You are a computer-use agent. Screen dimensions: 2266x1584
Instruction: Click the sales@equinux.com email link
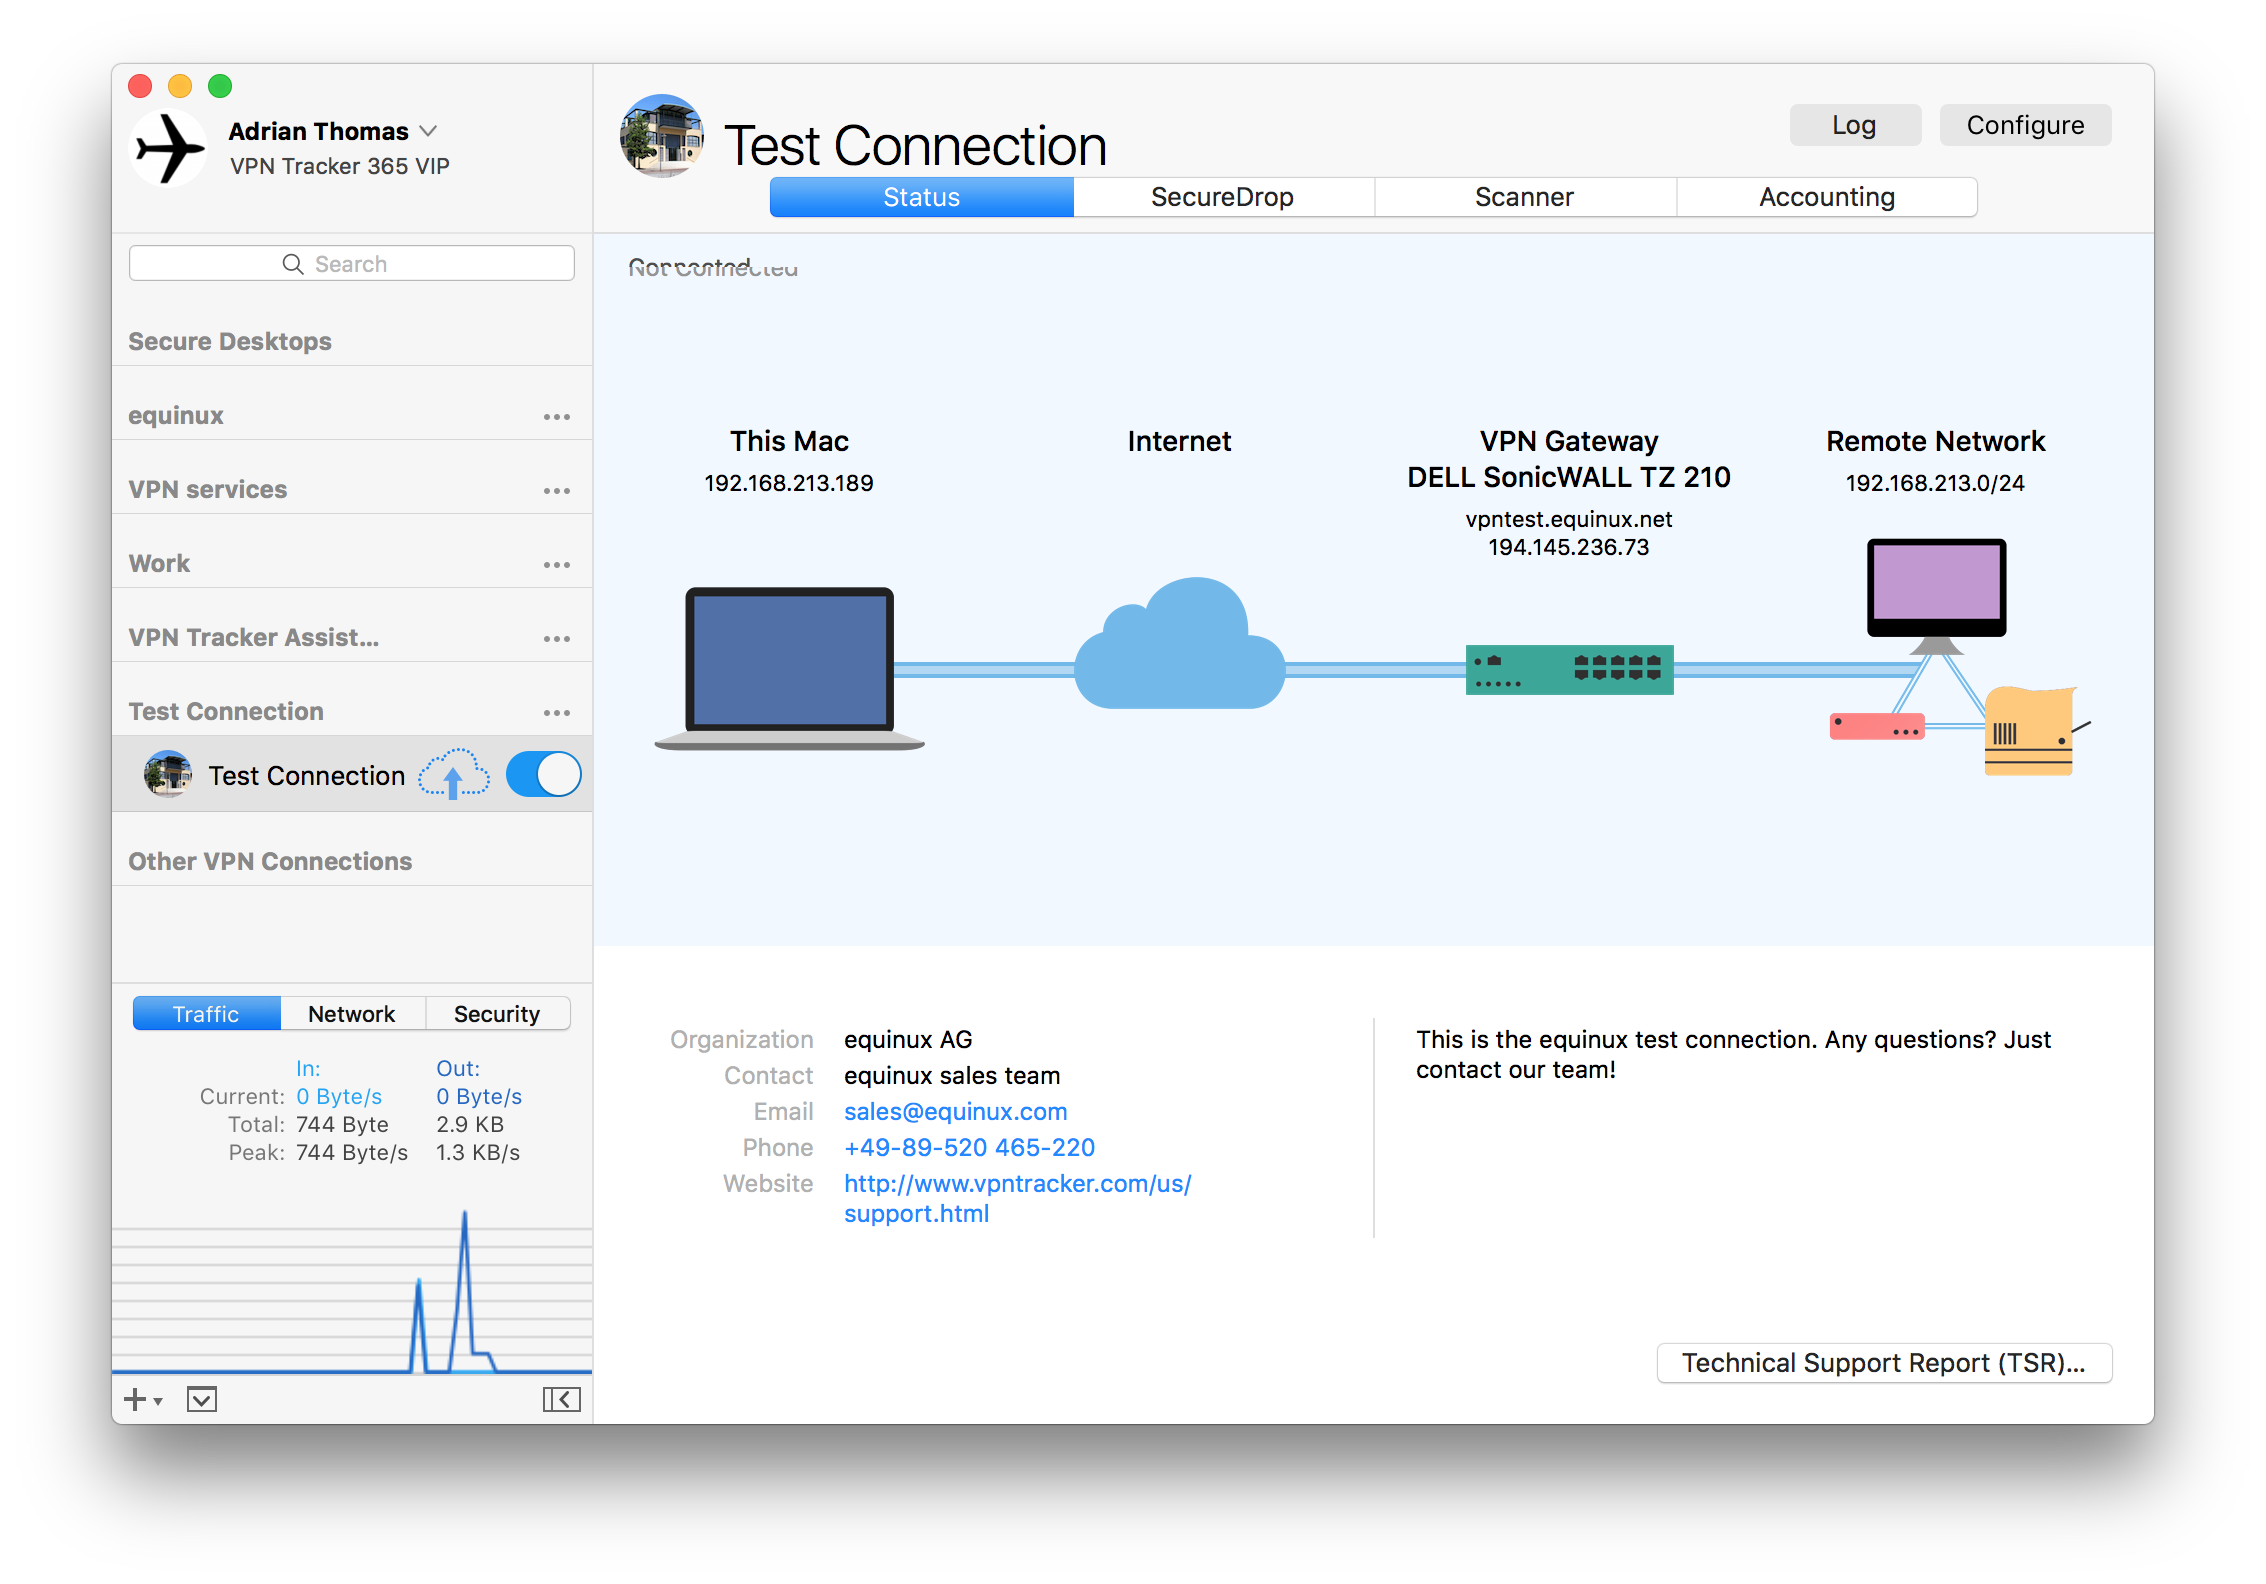coord(956,1111)
